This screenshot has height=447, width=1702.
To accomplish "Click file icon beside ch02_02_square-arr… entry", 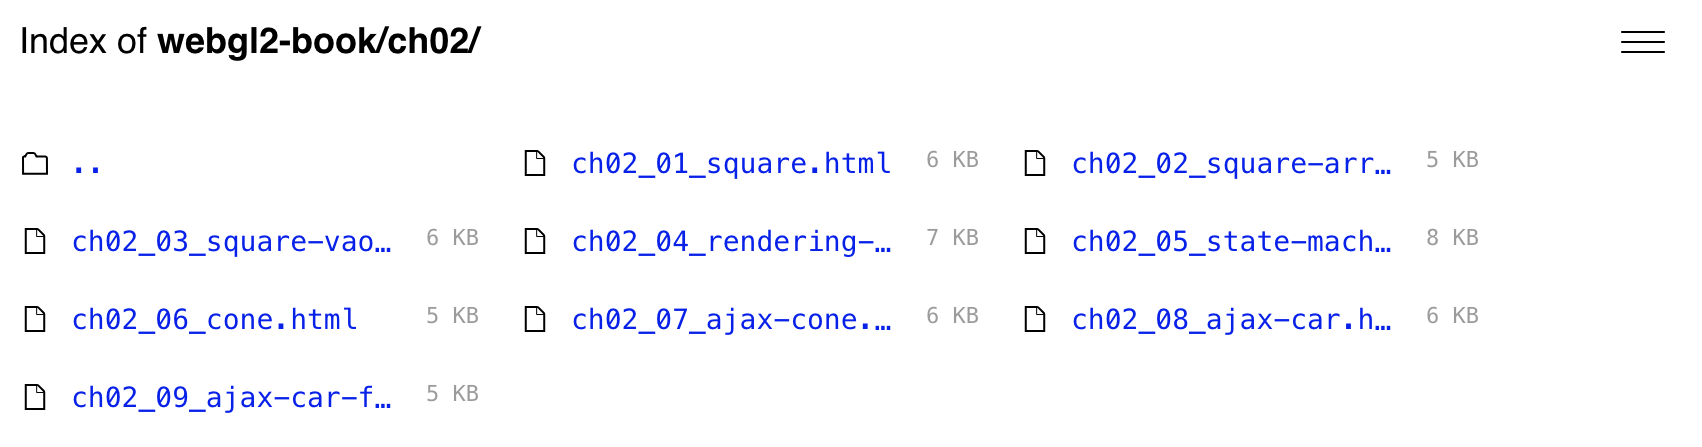I will point(1035,163).
